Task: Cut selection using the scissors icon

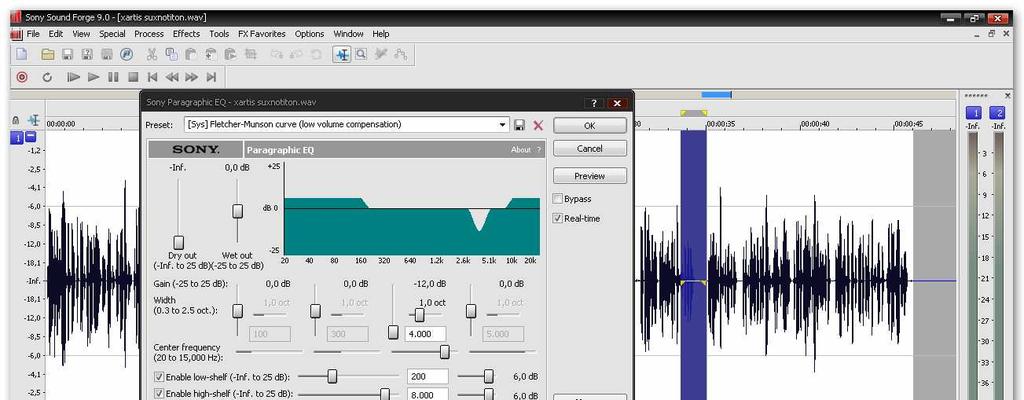Action: point(152,54)
